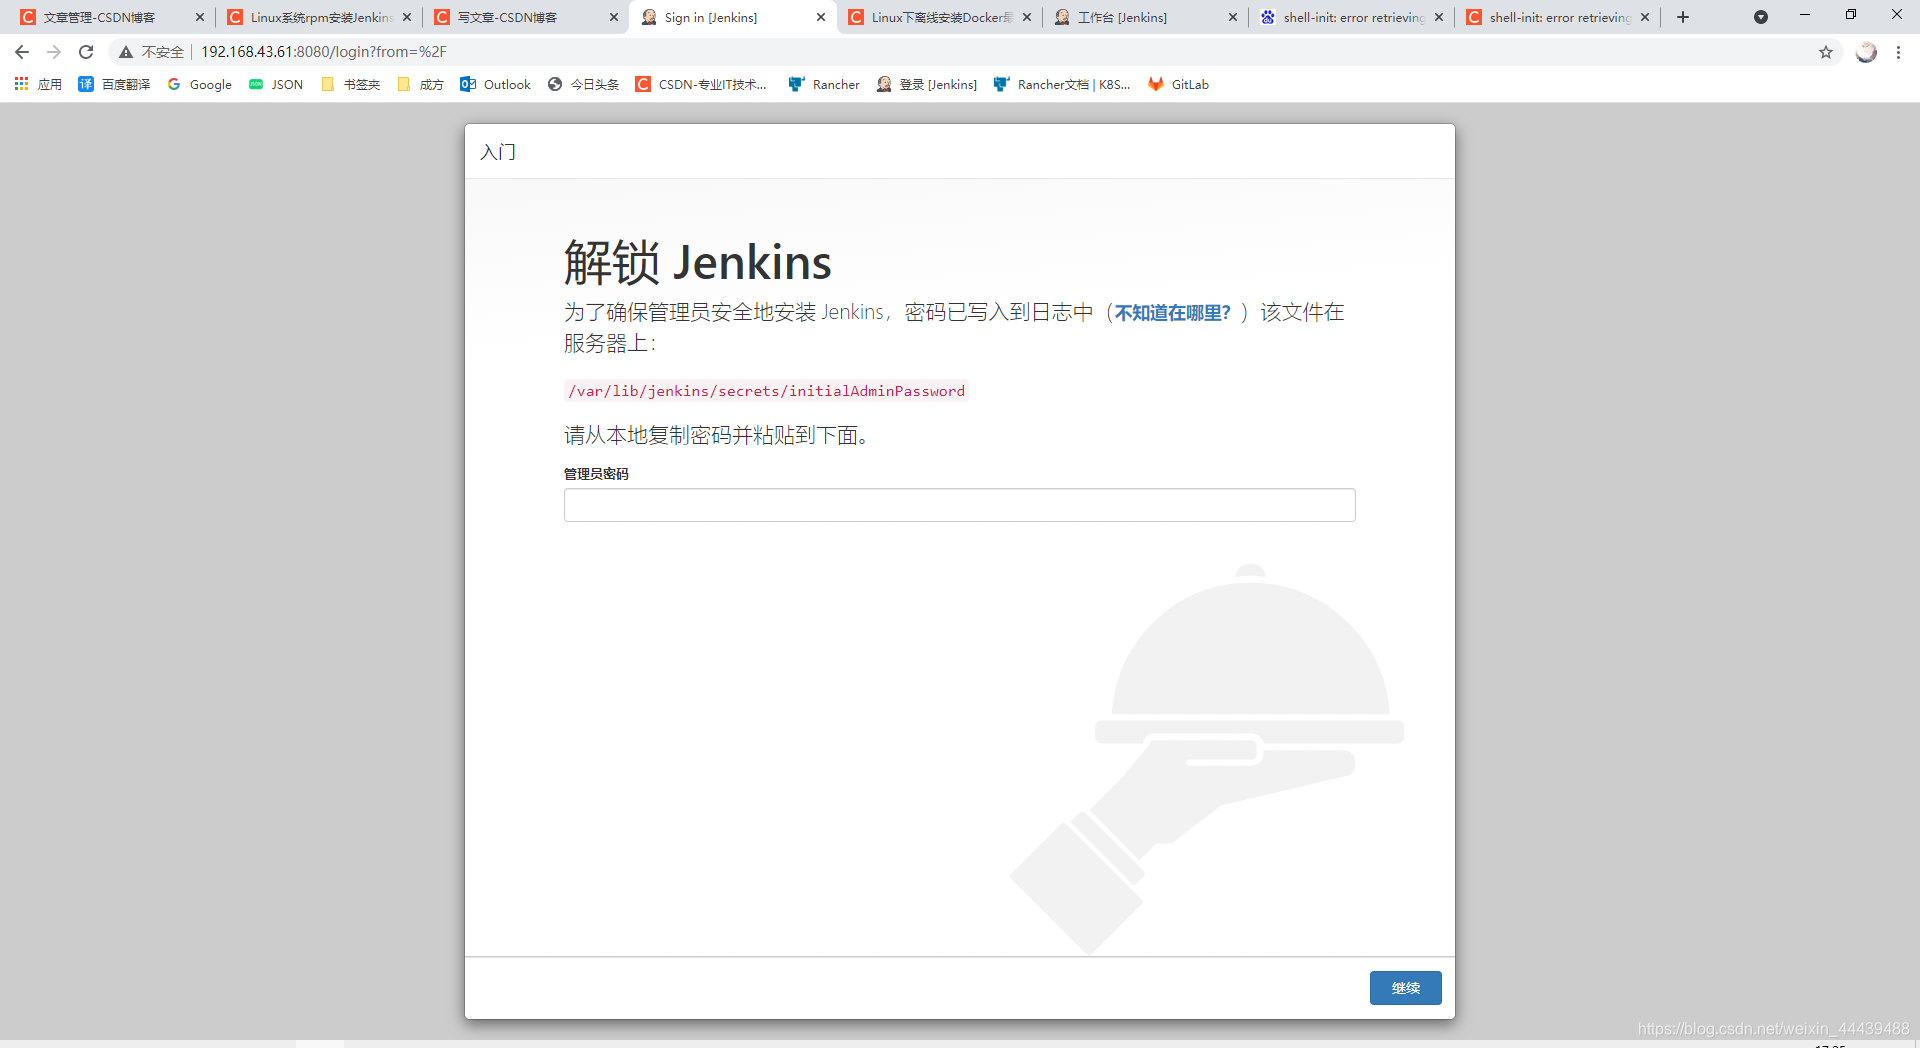The height and width of the screenshot is (1048, 1920).
Task: Click the 管理员密码 label
Action: coord(596,474)
